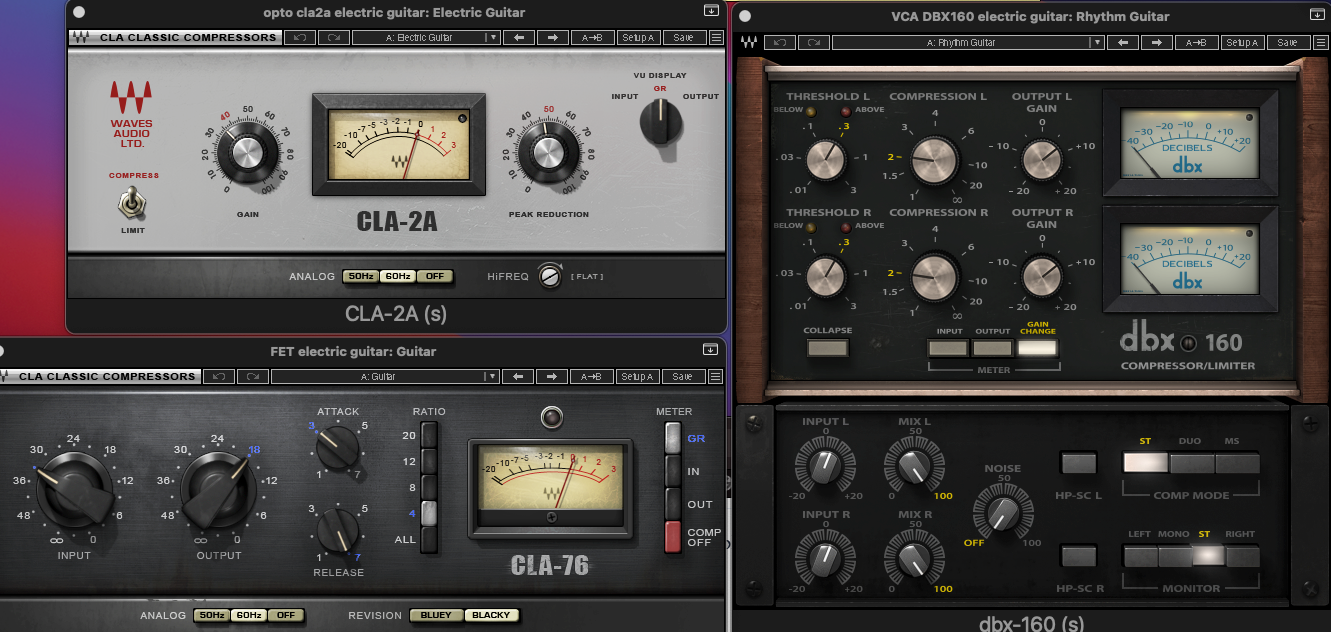Click the window dock icon of CLA-2A window

click(x=711, y=10)
